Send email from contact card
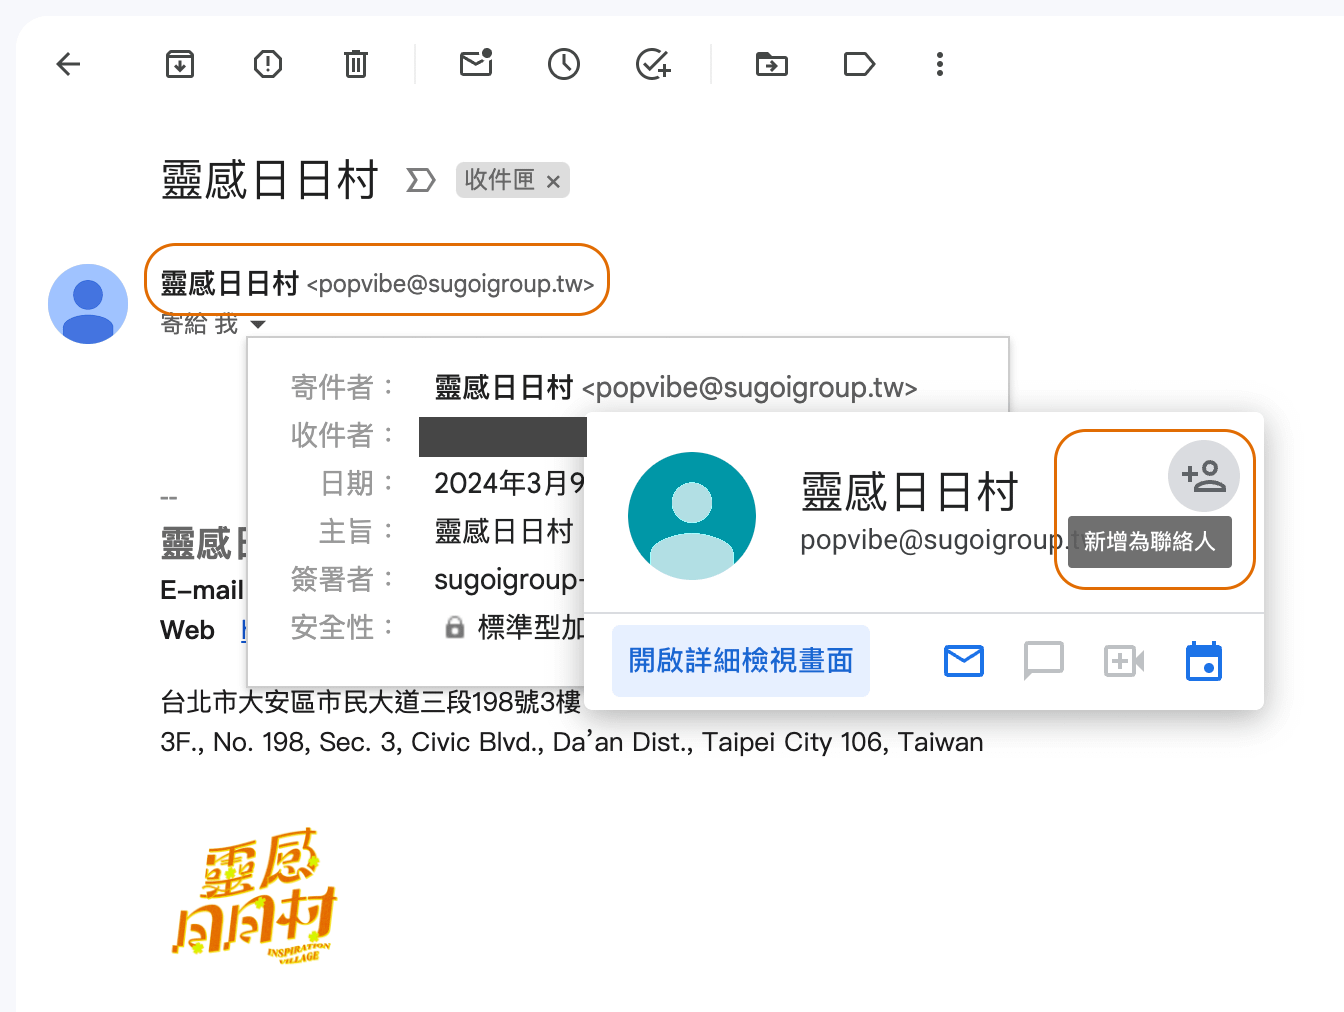 tap(964, 661)
